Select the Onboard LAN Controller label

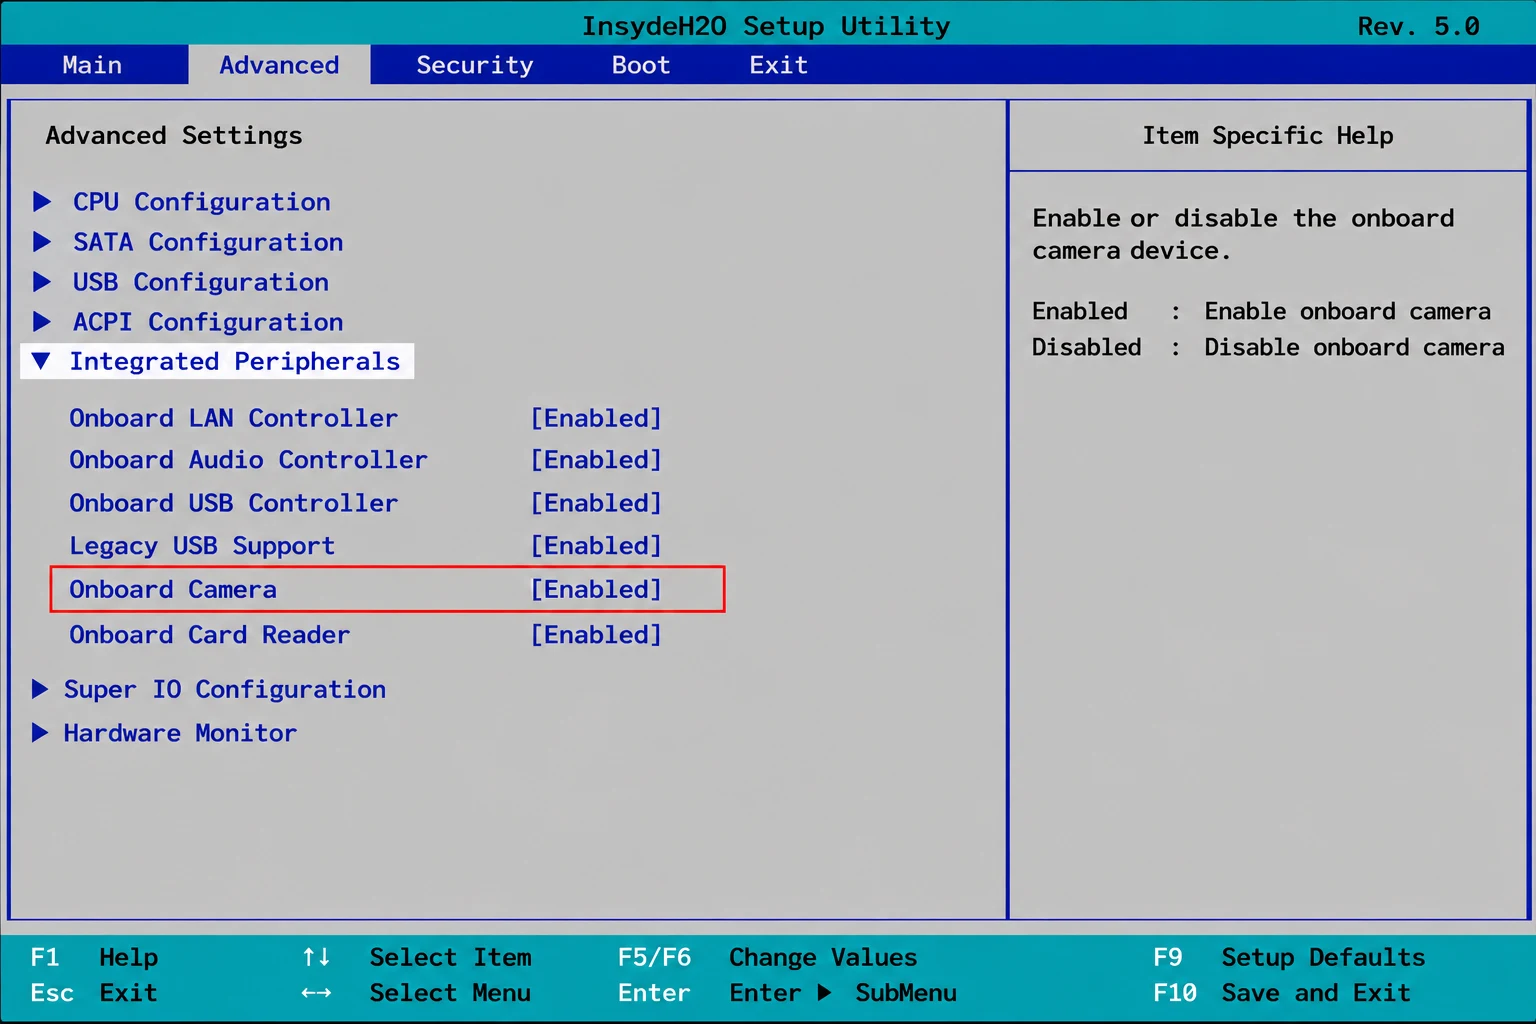(233, 418)
